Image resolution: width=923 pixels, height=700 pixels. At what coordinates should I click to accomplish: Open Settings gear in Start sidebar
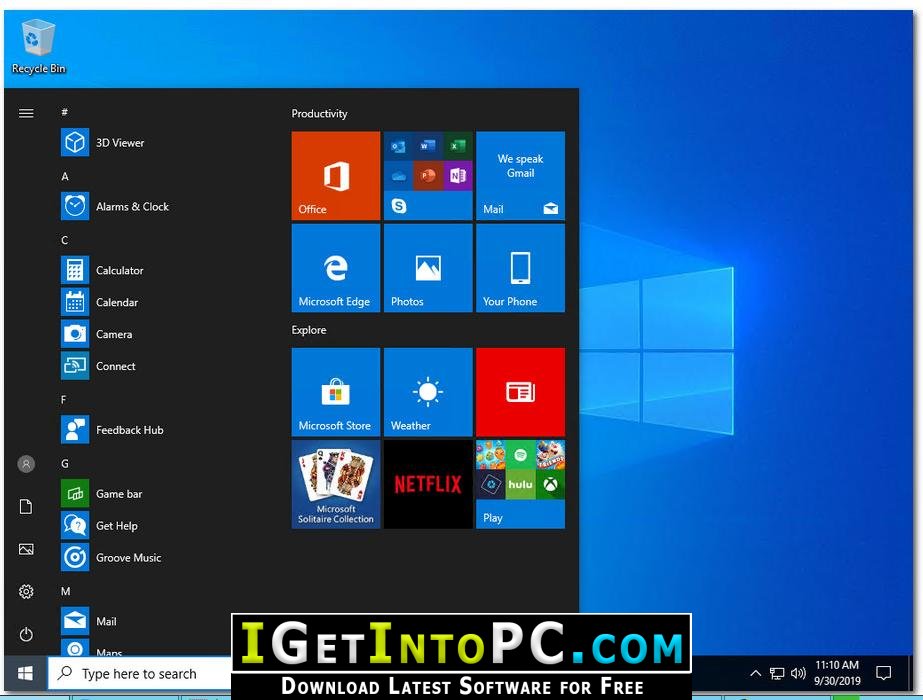(x=26, y=592)
